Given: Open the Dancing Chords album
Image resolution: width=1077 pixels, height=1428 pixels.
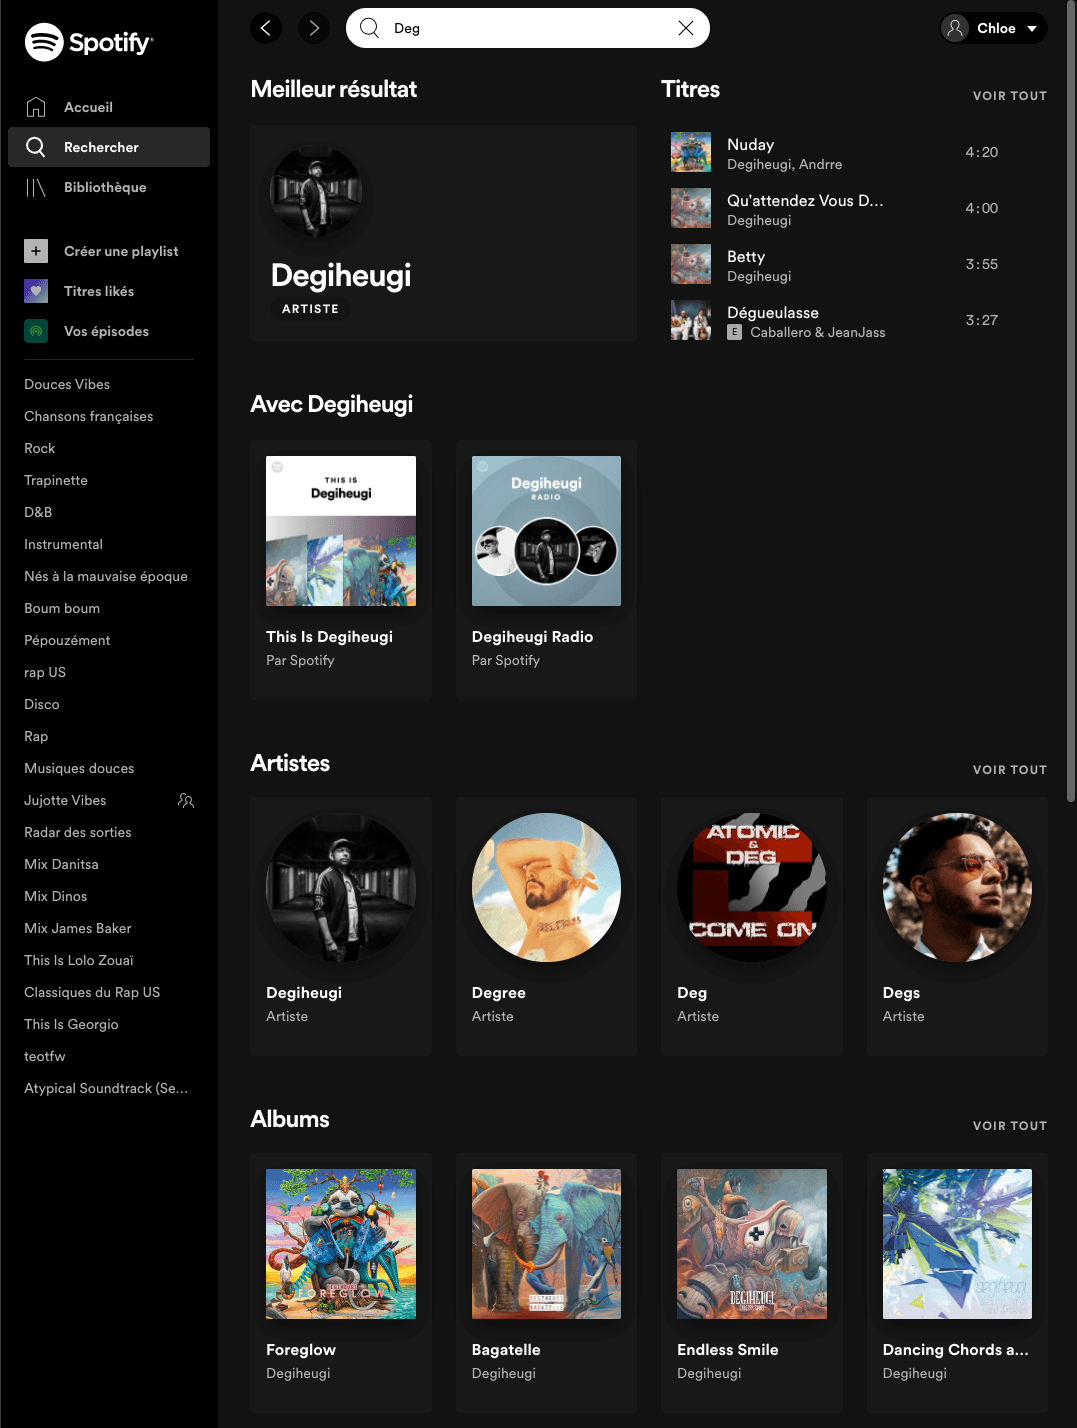Looking at the screenshot, I should 957,1282.
